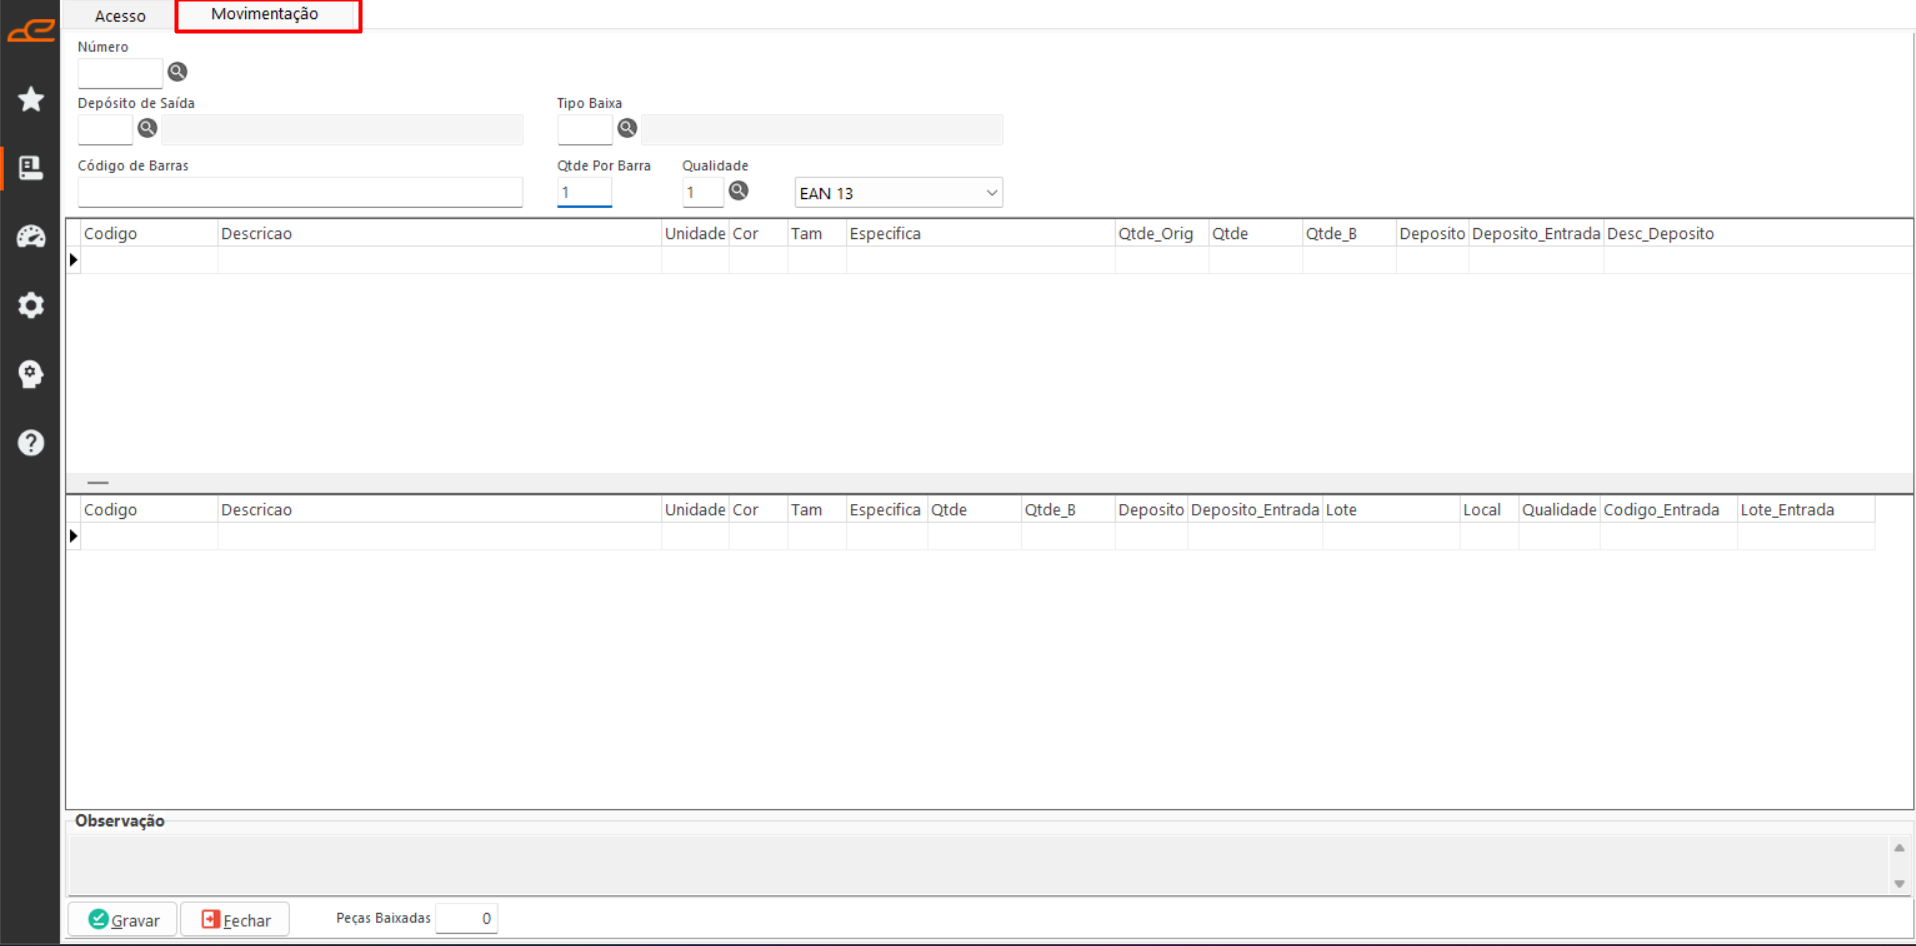Screen dimensions: 1916x946
Task: Select the Movimentação tab
Action: 265,15
